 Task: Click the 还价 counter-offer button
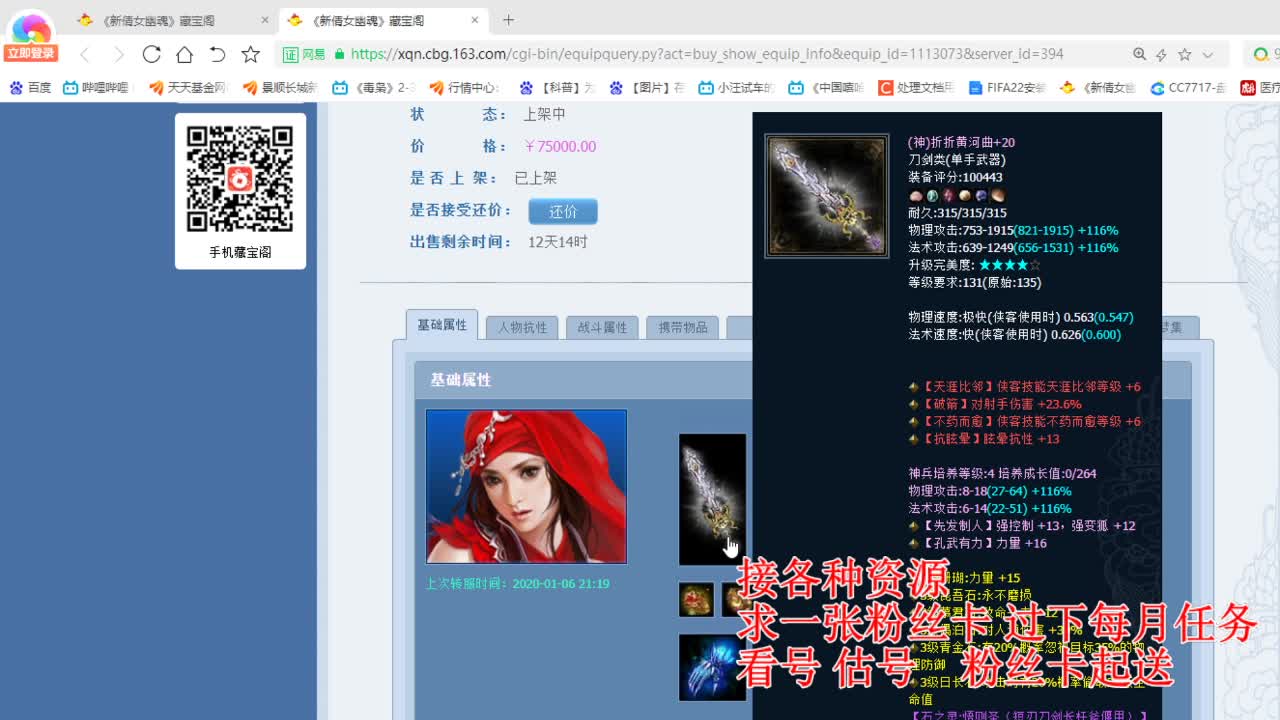[563, 211]
